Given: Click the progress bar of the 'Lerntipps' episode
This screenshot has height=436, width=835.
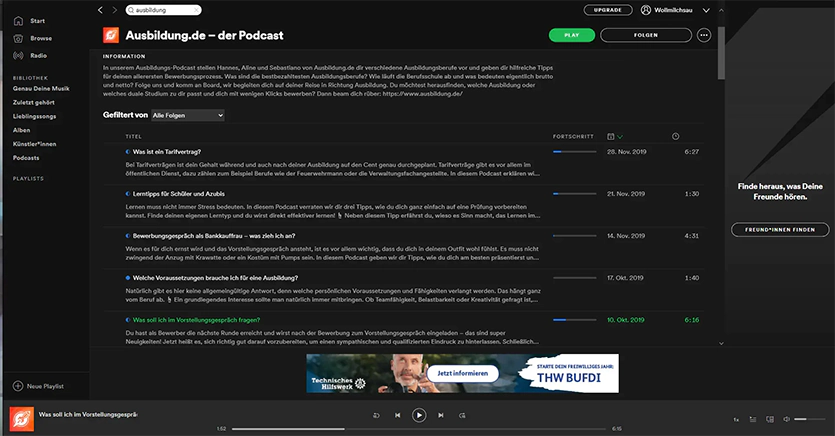Looking at the screenshot, I should 575,194.
